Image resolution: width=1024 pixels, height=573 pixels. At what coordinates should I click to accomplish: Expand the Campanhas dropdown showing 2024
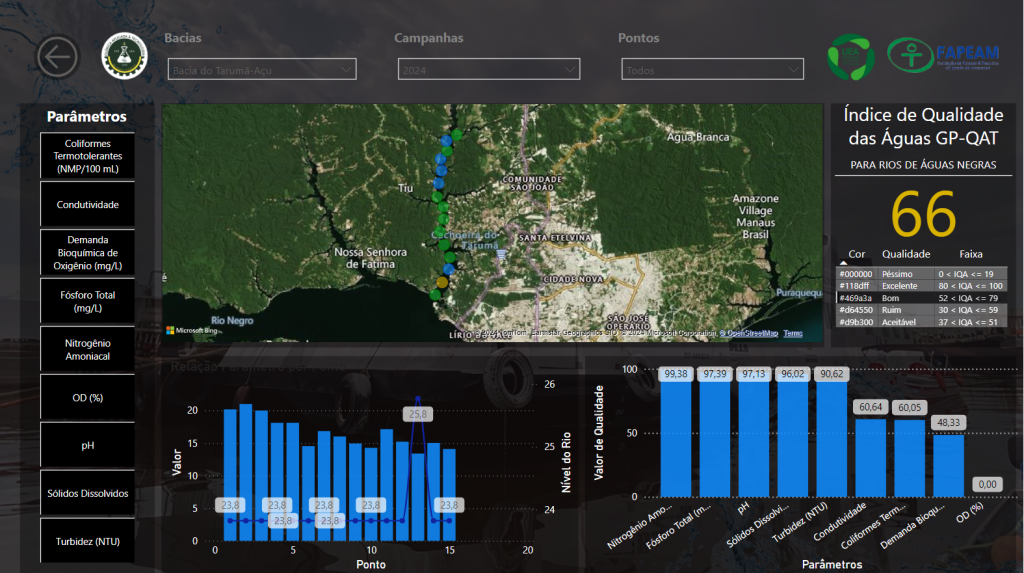coord(487,70)
